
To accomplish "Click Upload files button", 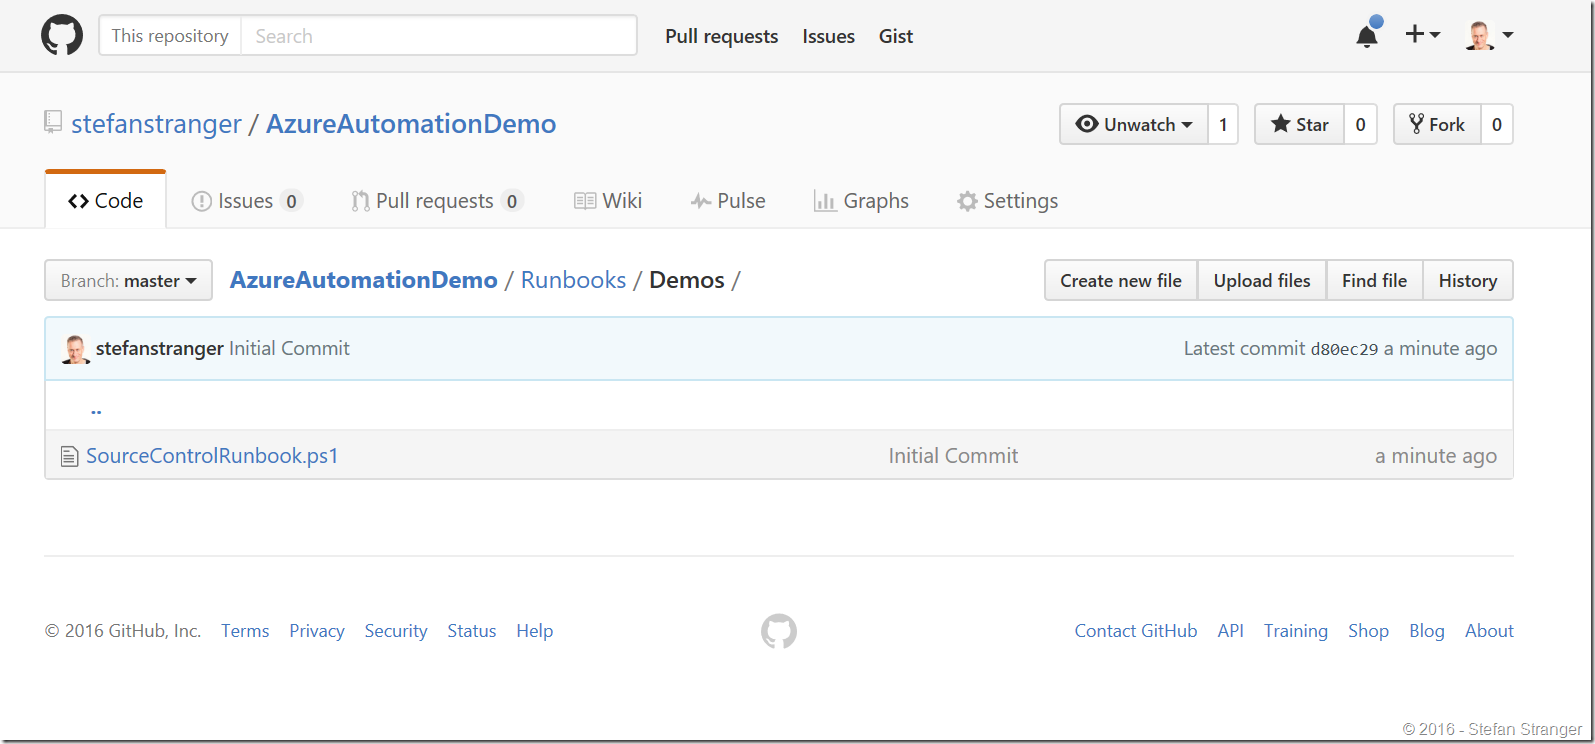I will [x=1262, y=280].
